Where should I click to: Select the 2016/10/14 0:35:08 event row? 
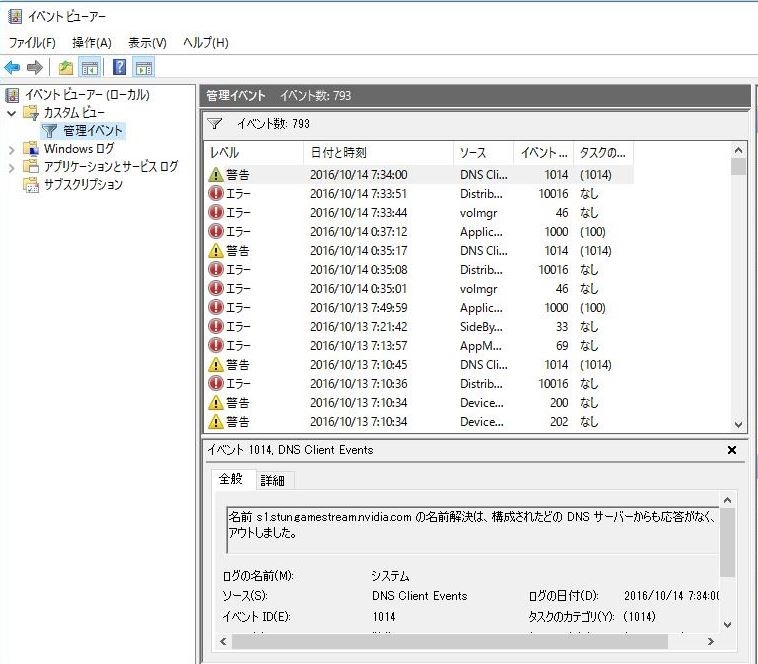coord(419,270)
